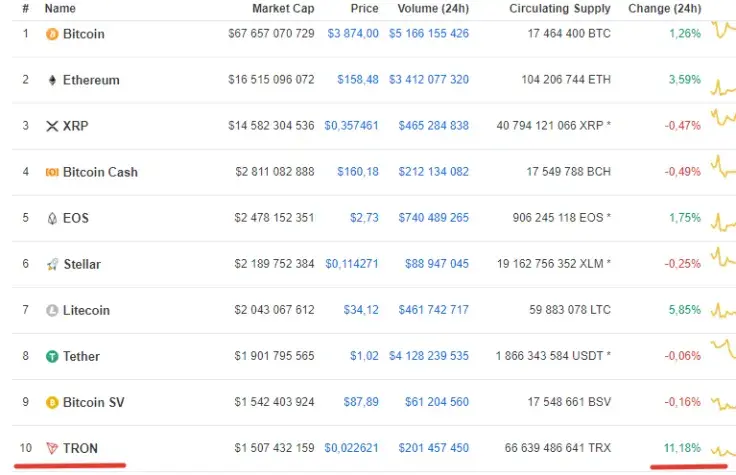Screen dimensions: 736x475
Task: Open Litecoin price link $34,12
Action: tap(361, 310)
